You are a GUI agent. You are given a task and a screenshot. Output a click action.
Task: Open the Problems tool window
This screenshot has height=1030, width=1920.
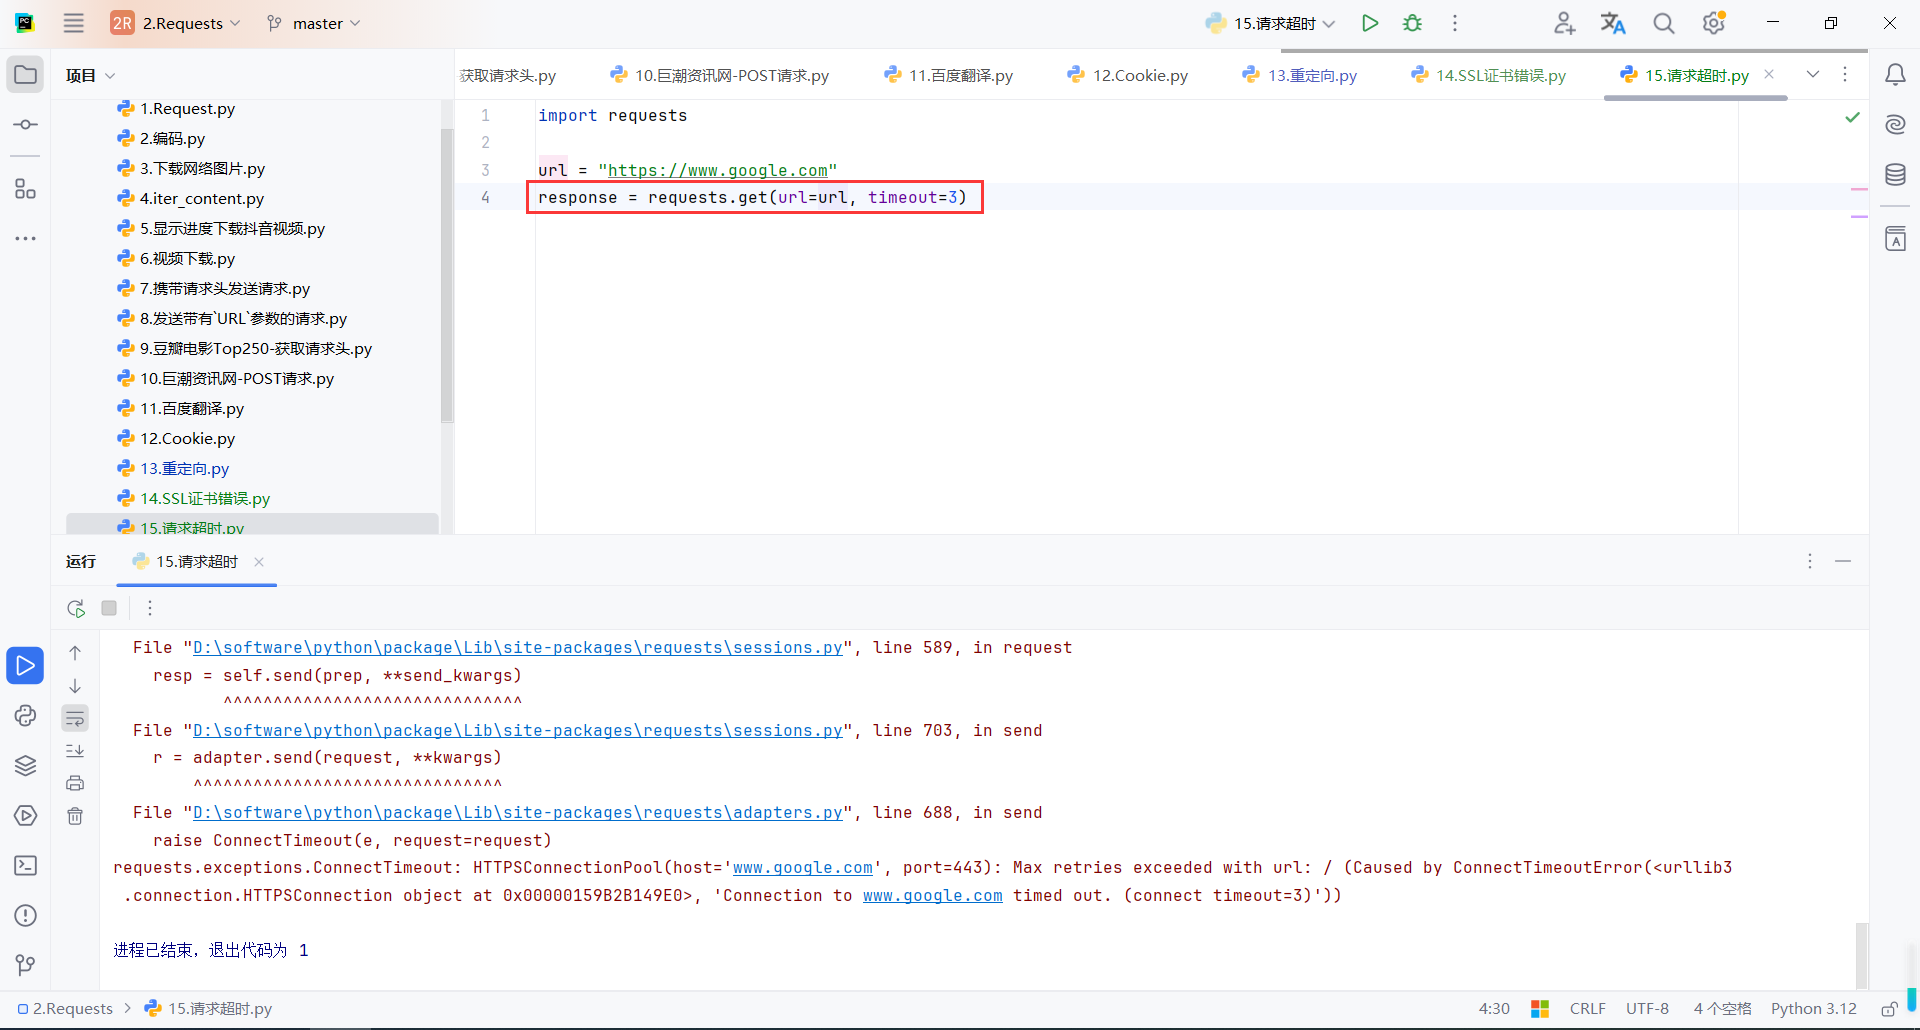(x=25, y=916)
